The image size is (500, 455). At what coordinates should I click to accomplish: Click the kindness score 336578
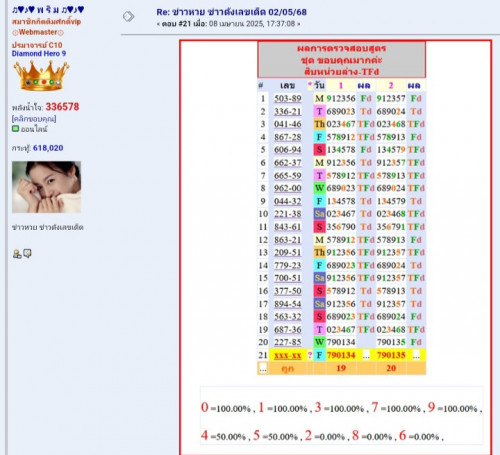coord(62,107)
